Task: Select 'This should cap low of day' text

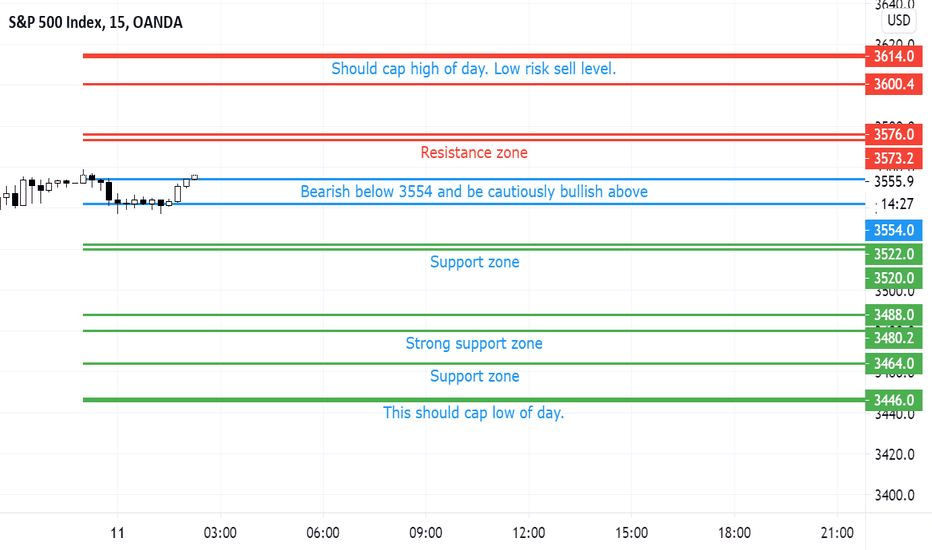Action: click(474, 413)
